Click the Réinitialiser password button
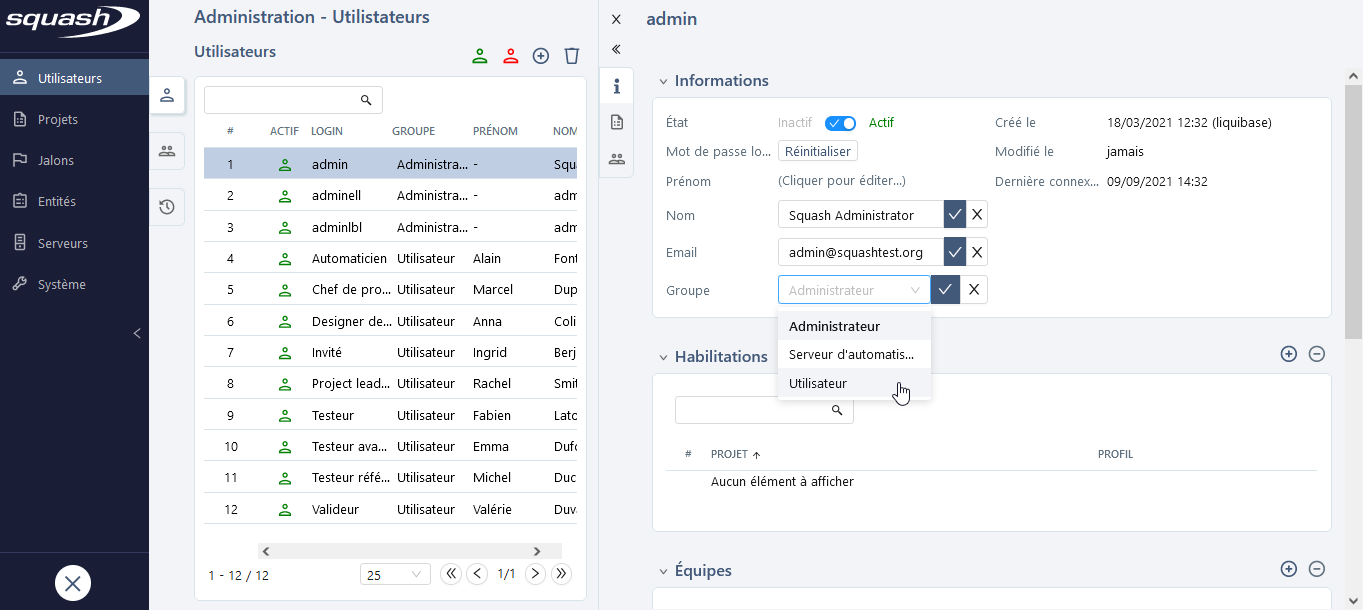 pos(818,152)
